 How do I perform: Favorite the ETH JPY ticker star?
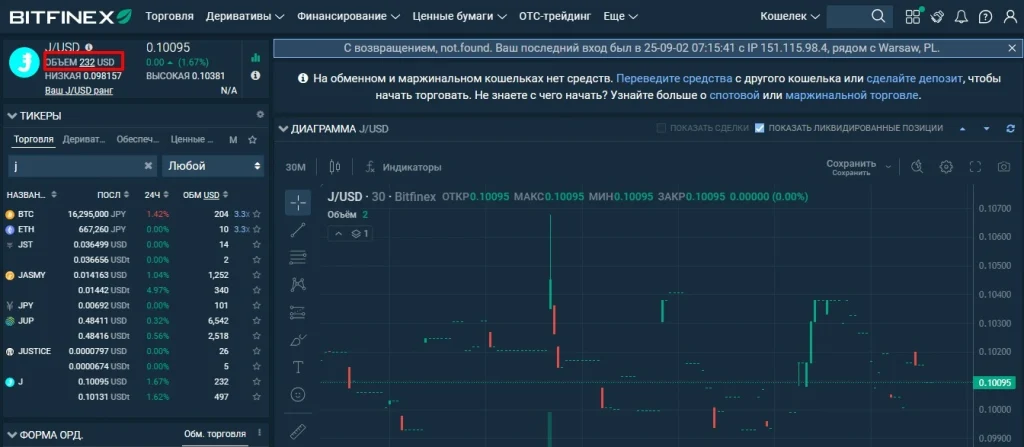coord(257,229)
